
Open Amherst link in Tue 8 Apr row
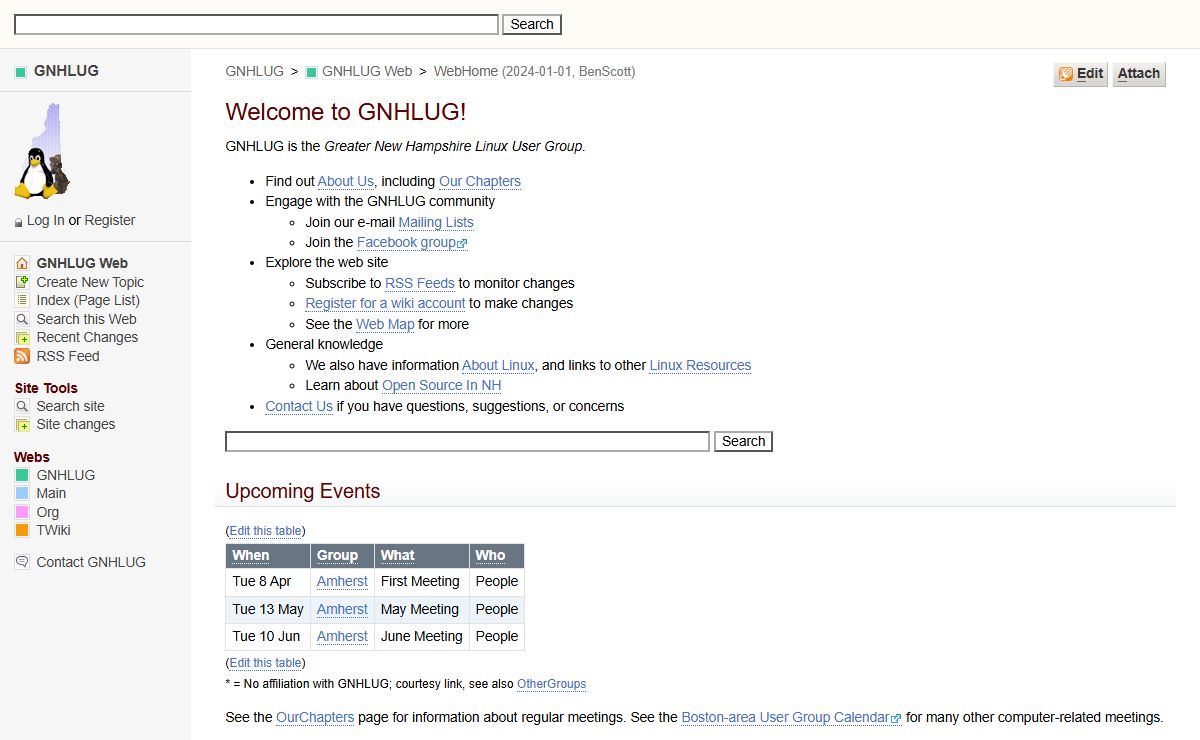click(x=342, y=581)
